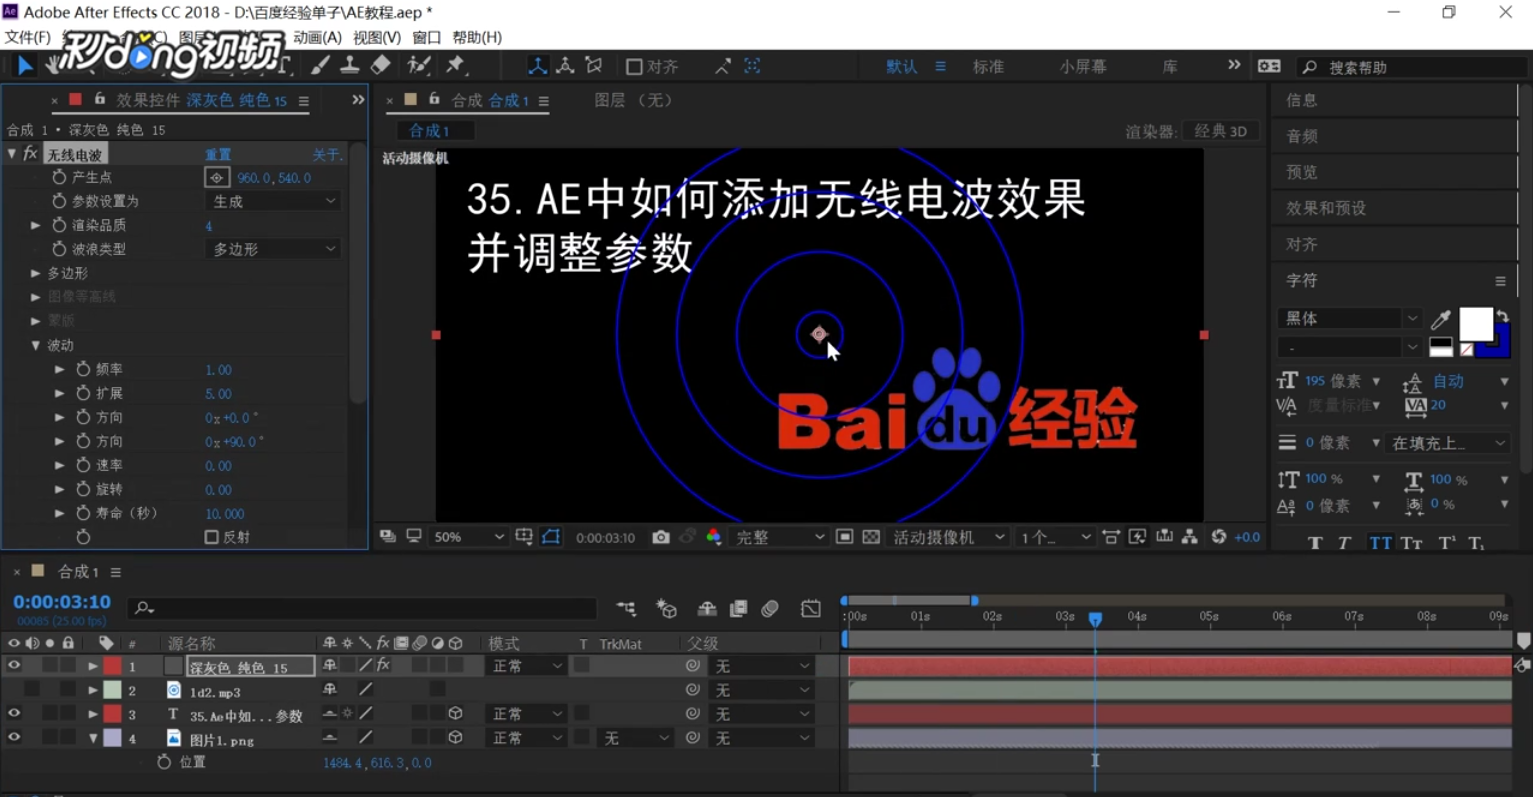Open 文件(F) menu
1533x797 pixels.
(28, 37)
